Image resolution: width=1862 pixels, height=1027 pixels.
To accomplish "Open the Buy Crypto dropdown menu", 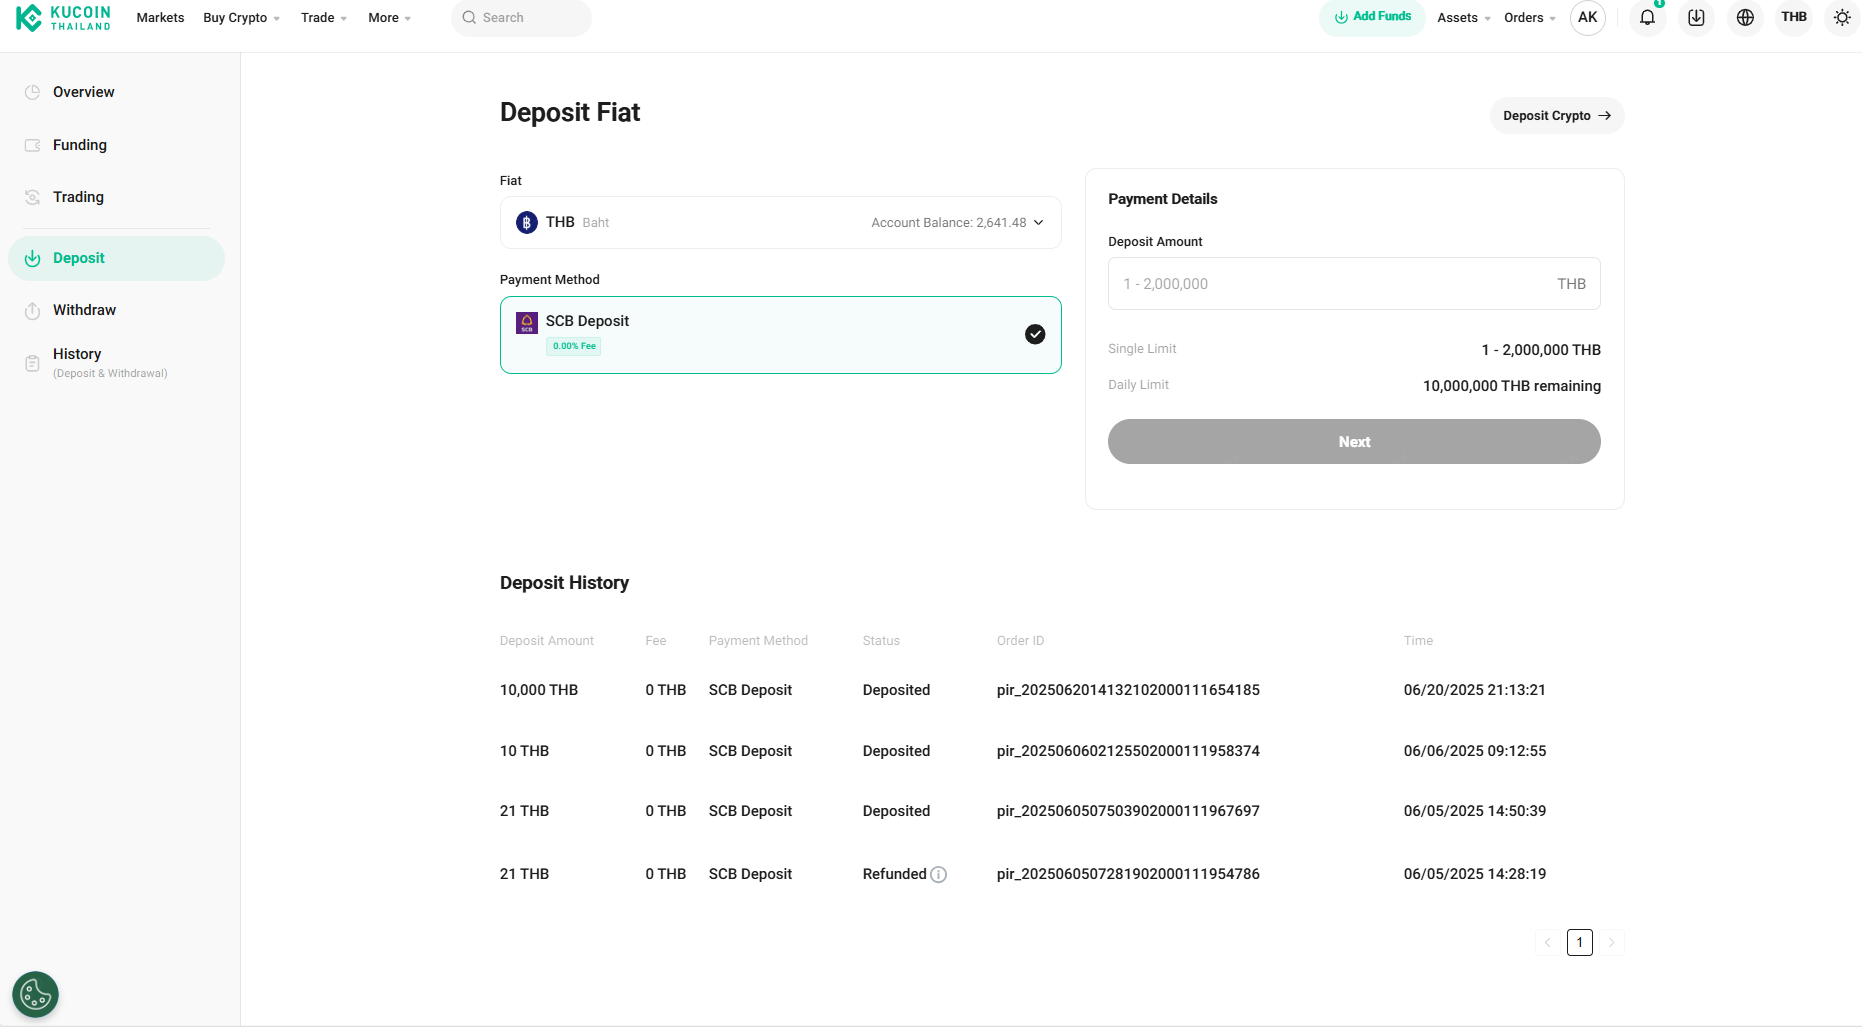I will pyautogui.click(x=241, y=18).
